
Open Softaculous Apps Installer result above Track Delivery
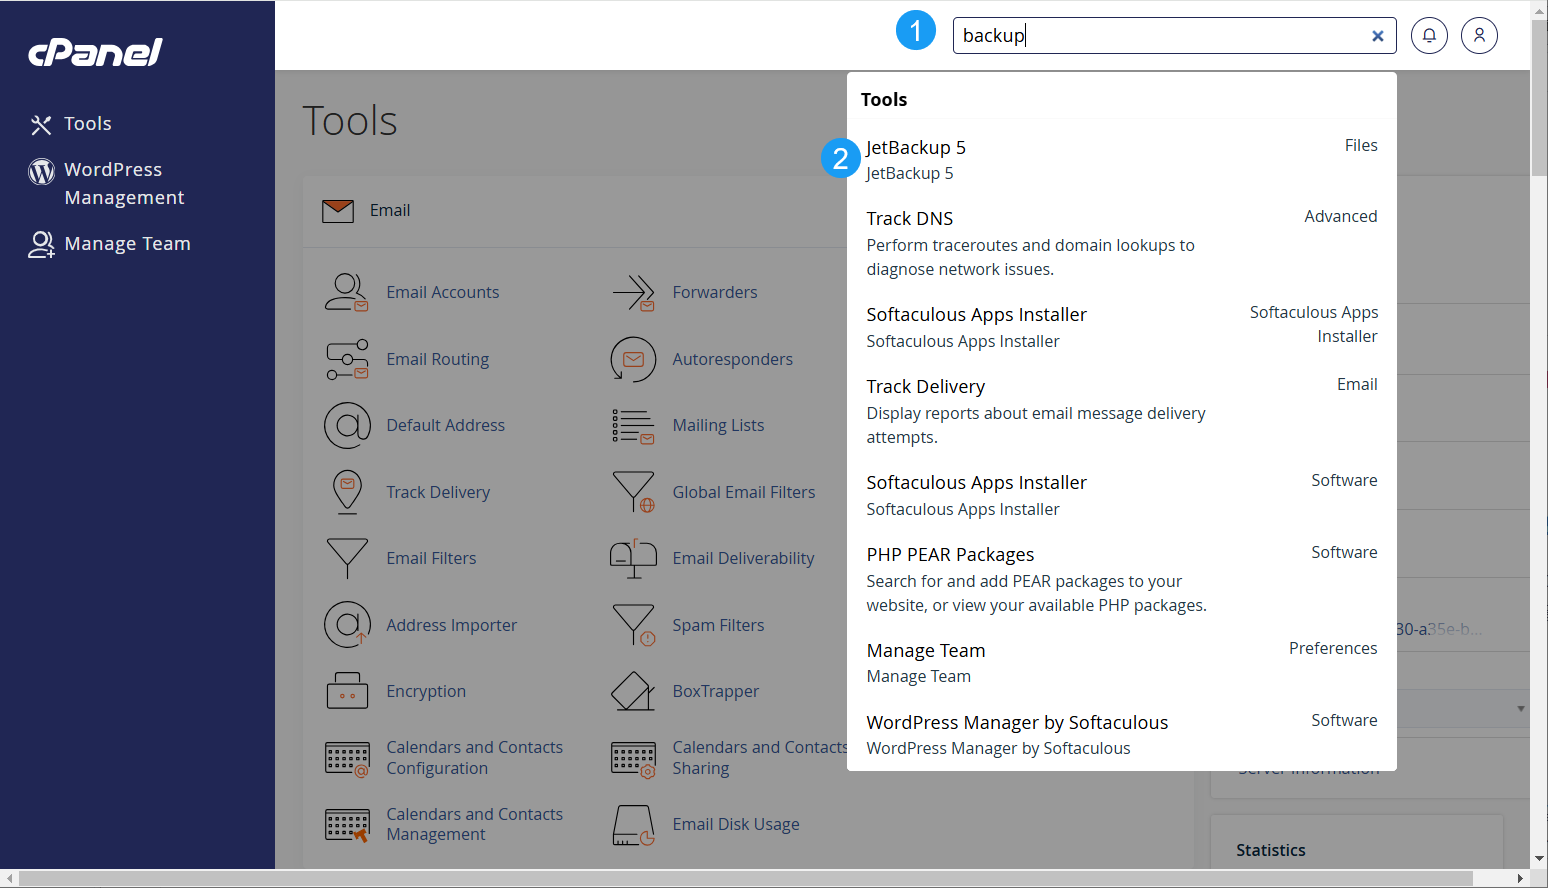pos(1121,327)
